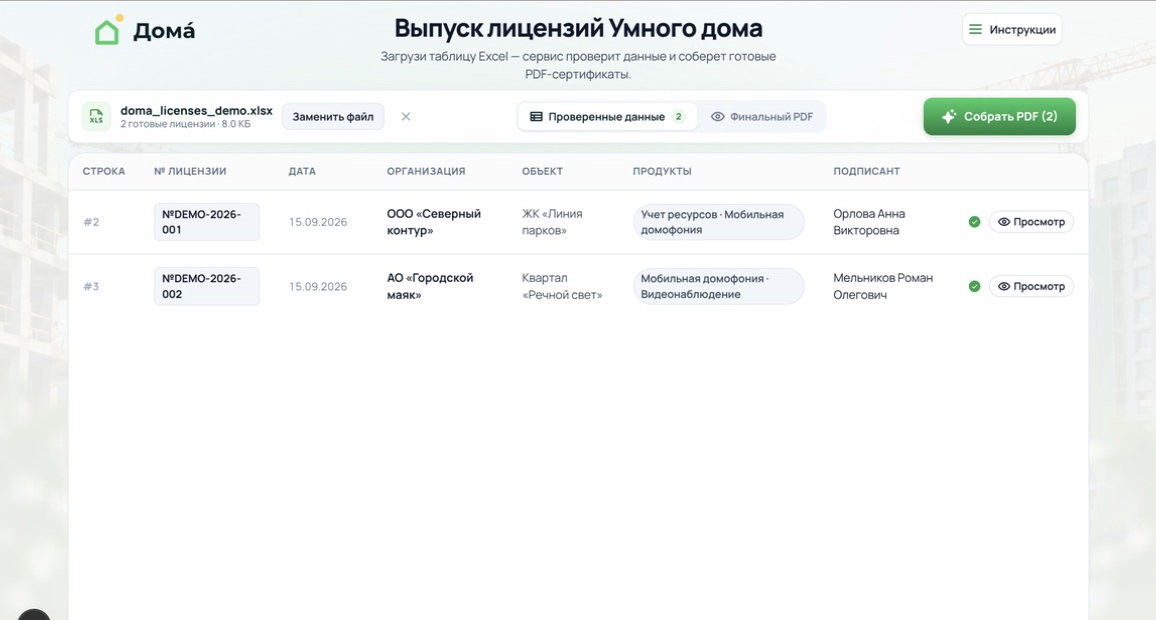Click object Квартал «Речной свет»

562,286
